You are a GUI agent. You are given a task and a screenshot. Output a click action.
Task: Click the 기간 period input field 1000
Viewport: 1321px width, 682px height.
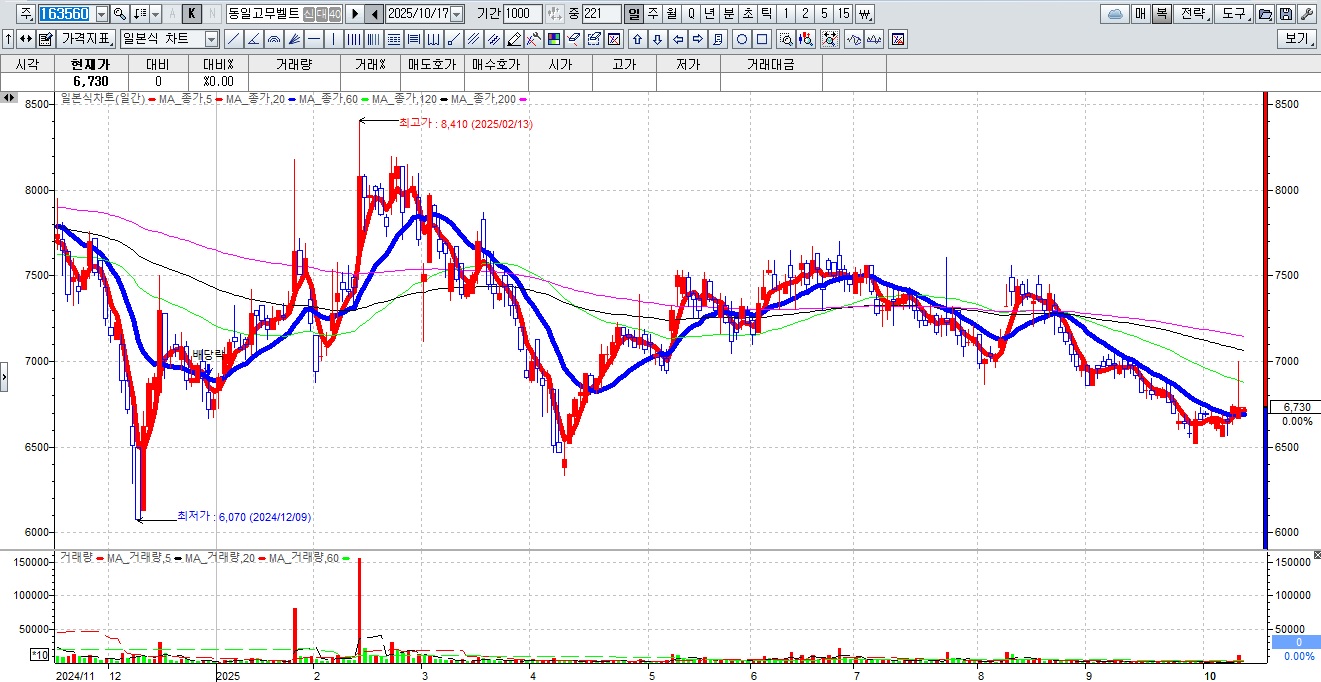point(523,14)
